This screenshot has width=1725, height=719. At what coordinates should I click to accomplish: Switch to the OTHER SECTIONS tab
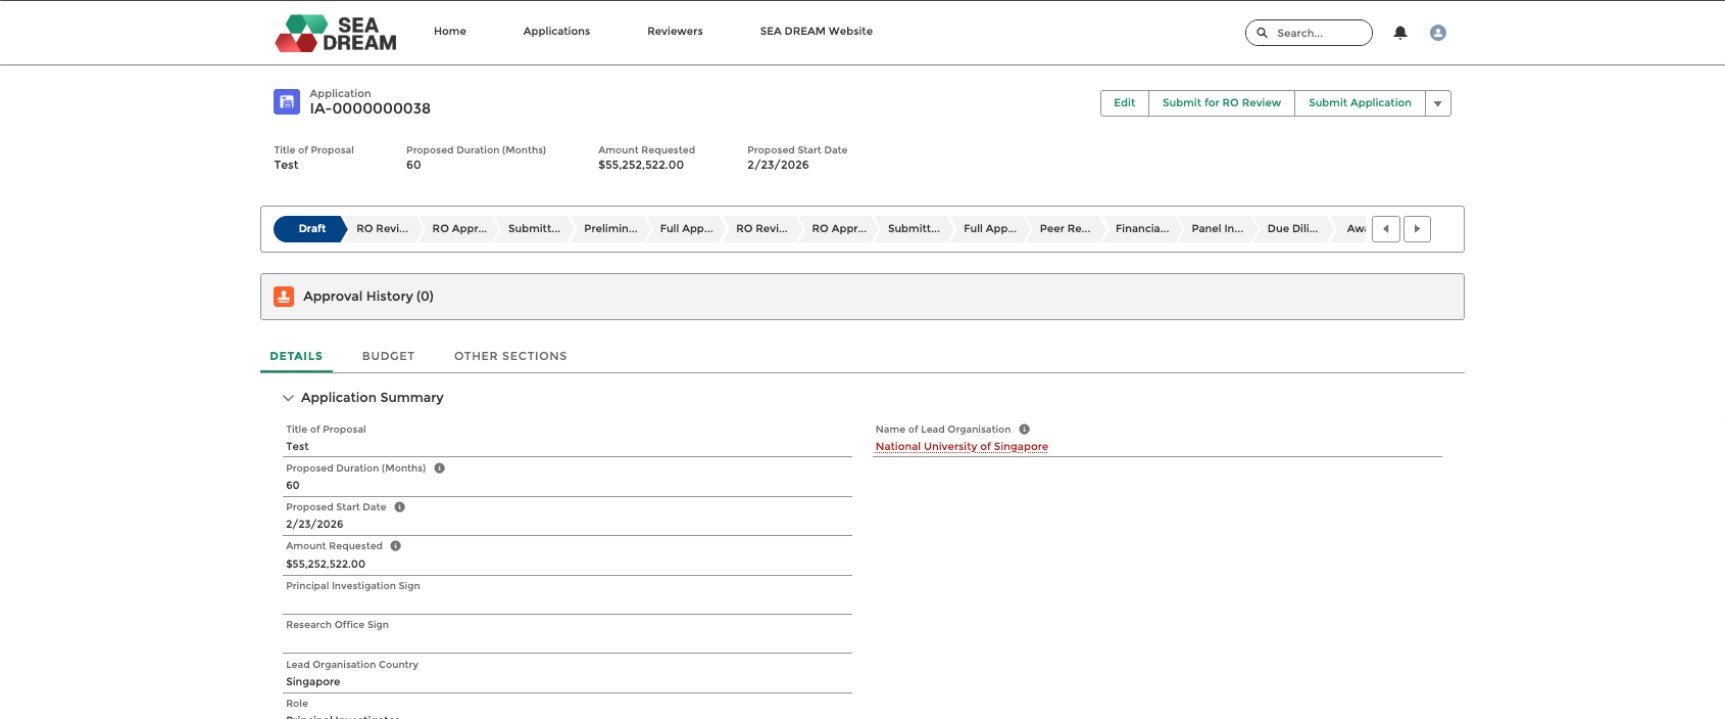[x=510, y=356]
